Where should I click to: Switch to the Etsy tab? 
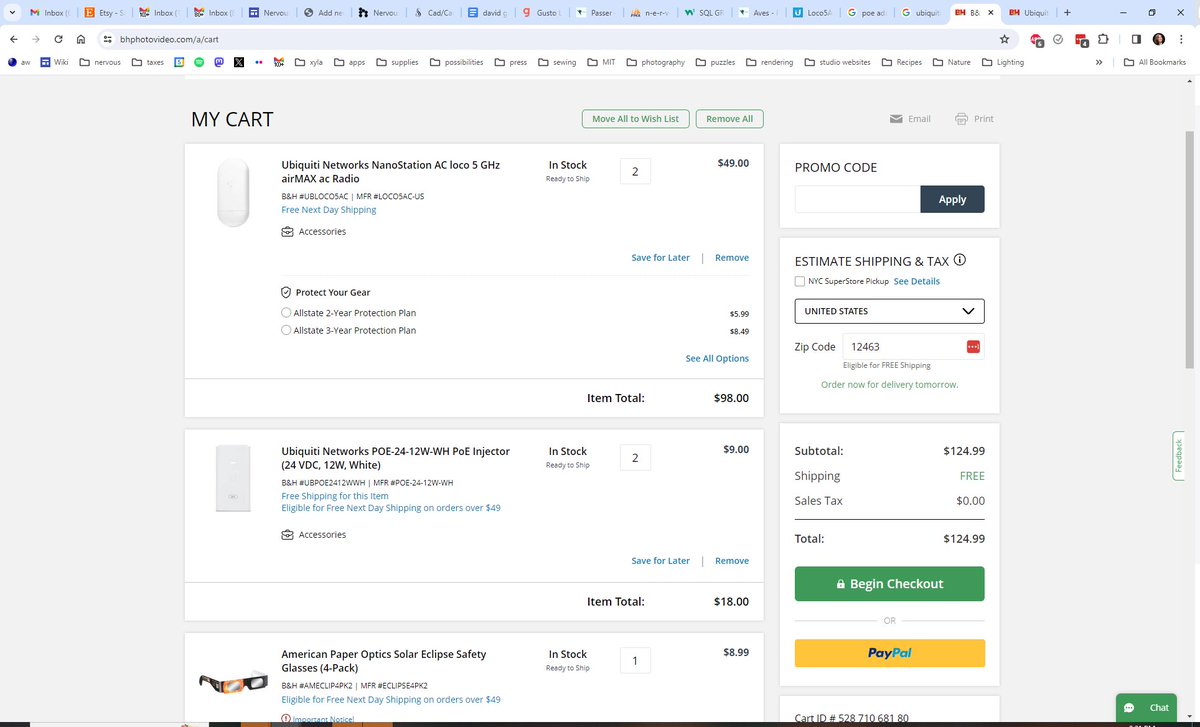point(104,13)
